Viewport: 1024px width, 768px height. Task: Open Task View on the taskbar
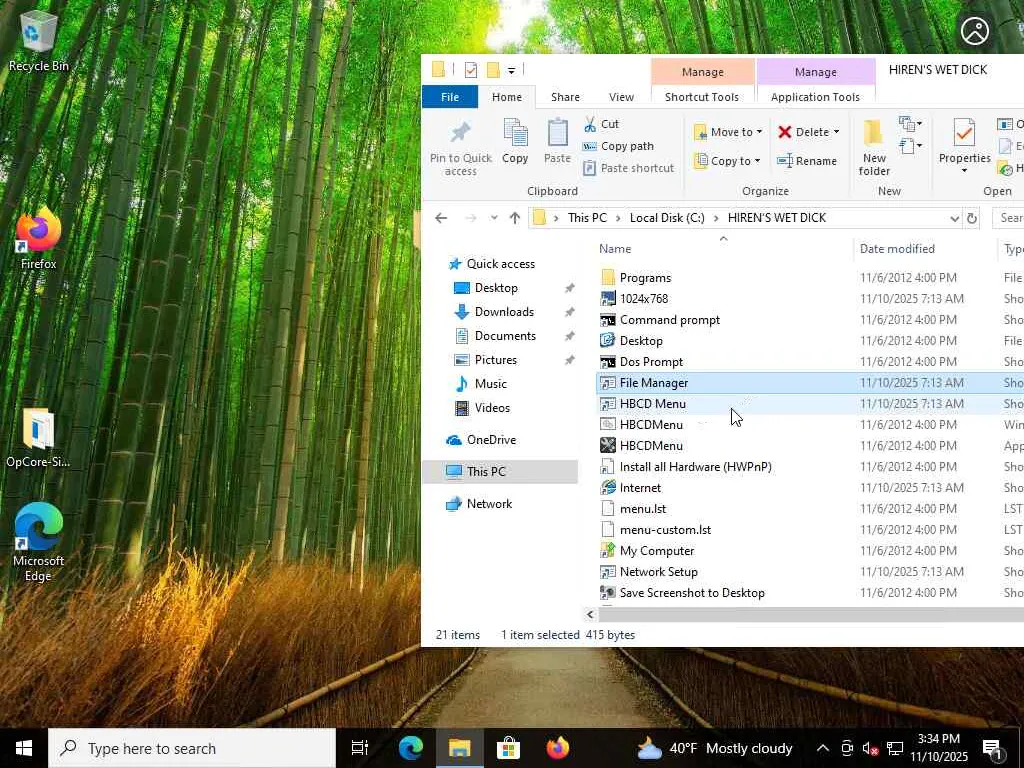click(x=360, y=748)
